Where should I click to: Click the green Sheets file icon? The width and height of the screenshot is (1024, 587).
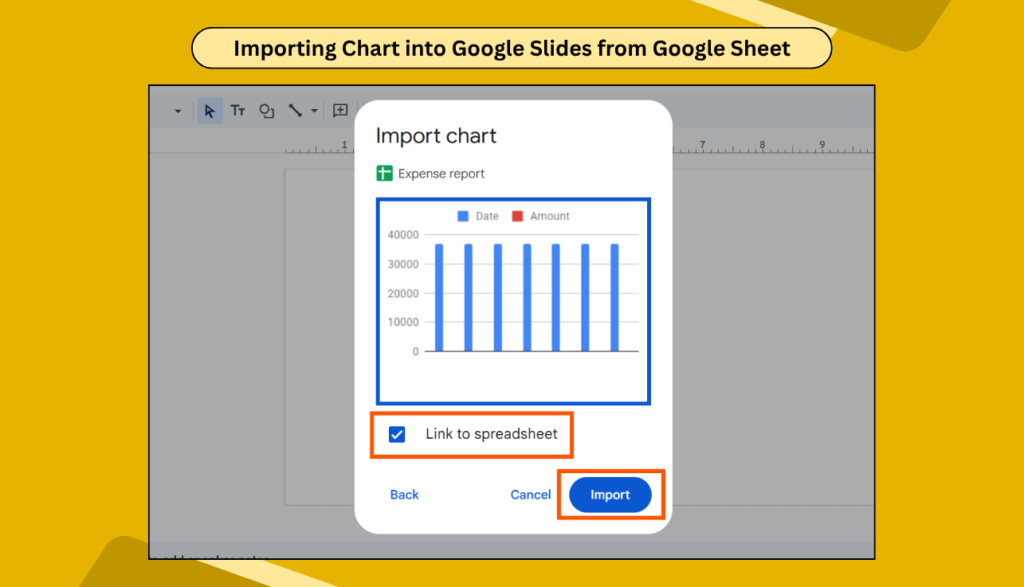click(x=384, y=173)
